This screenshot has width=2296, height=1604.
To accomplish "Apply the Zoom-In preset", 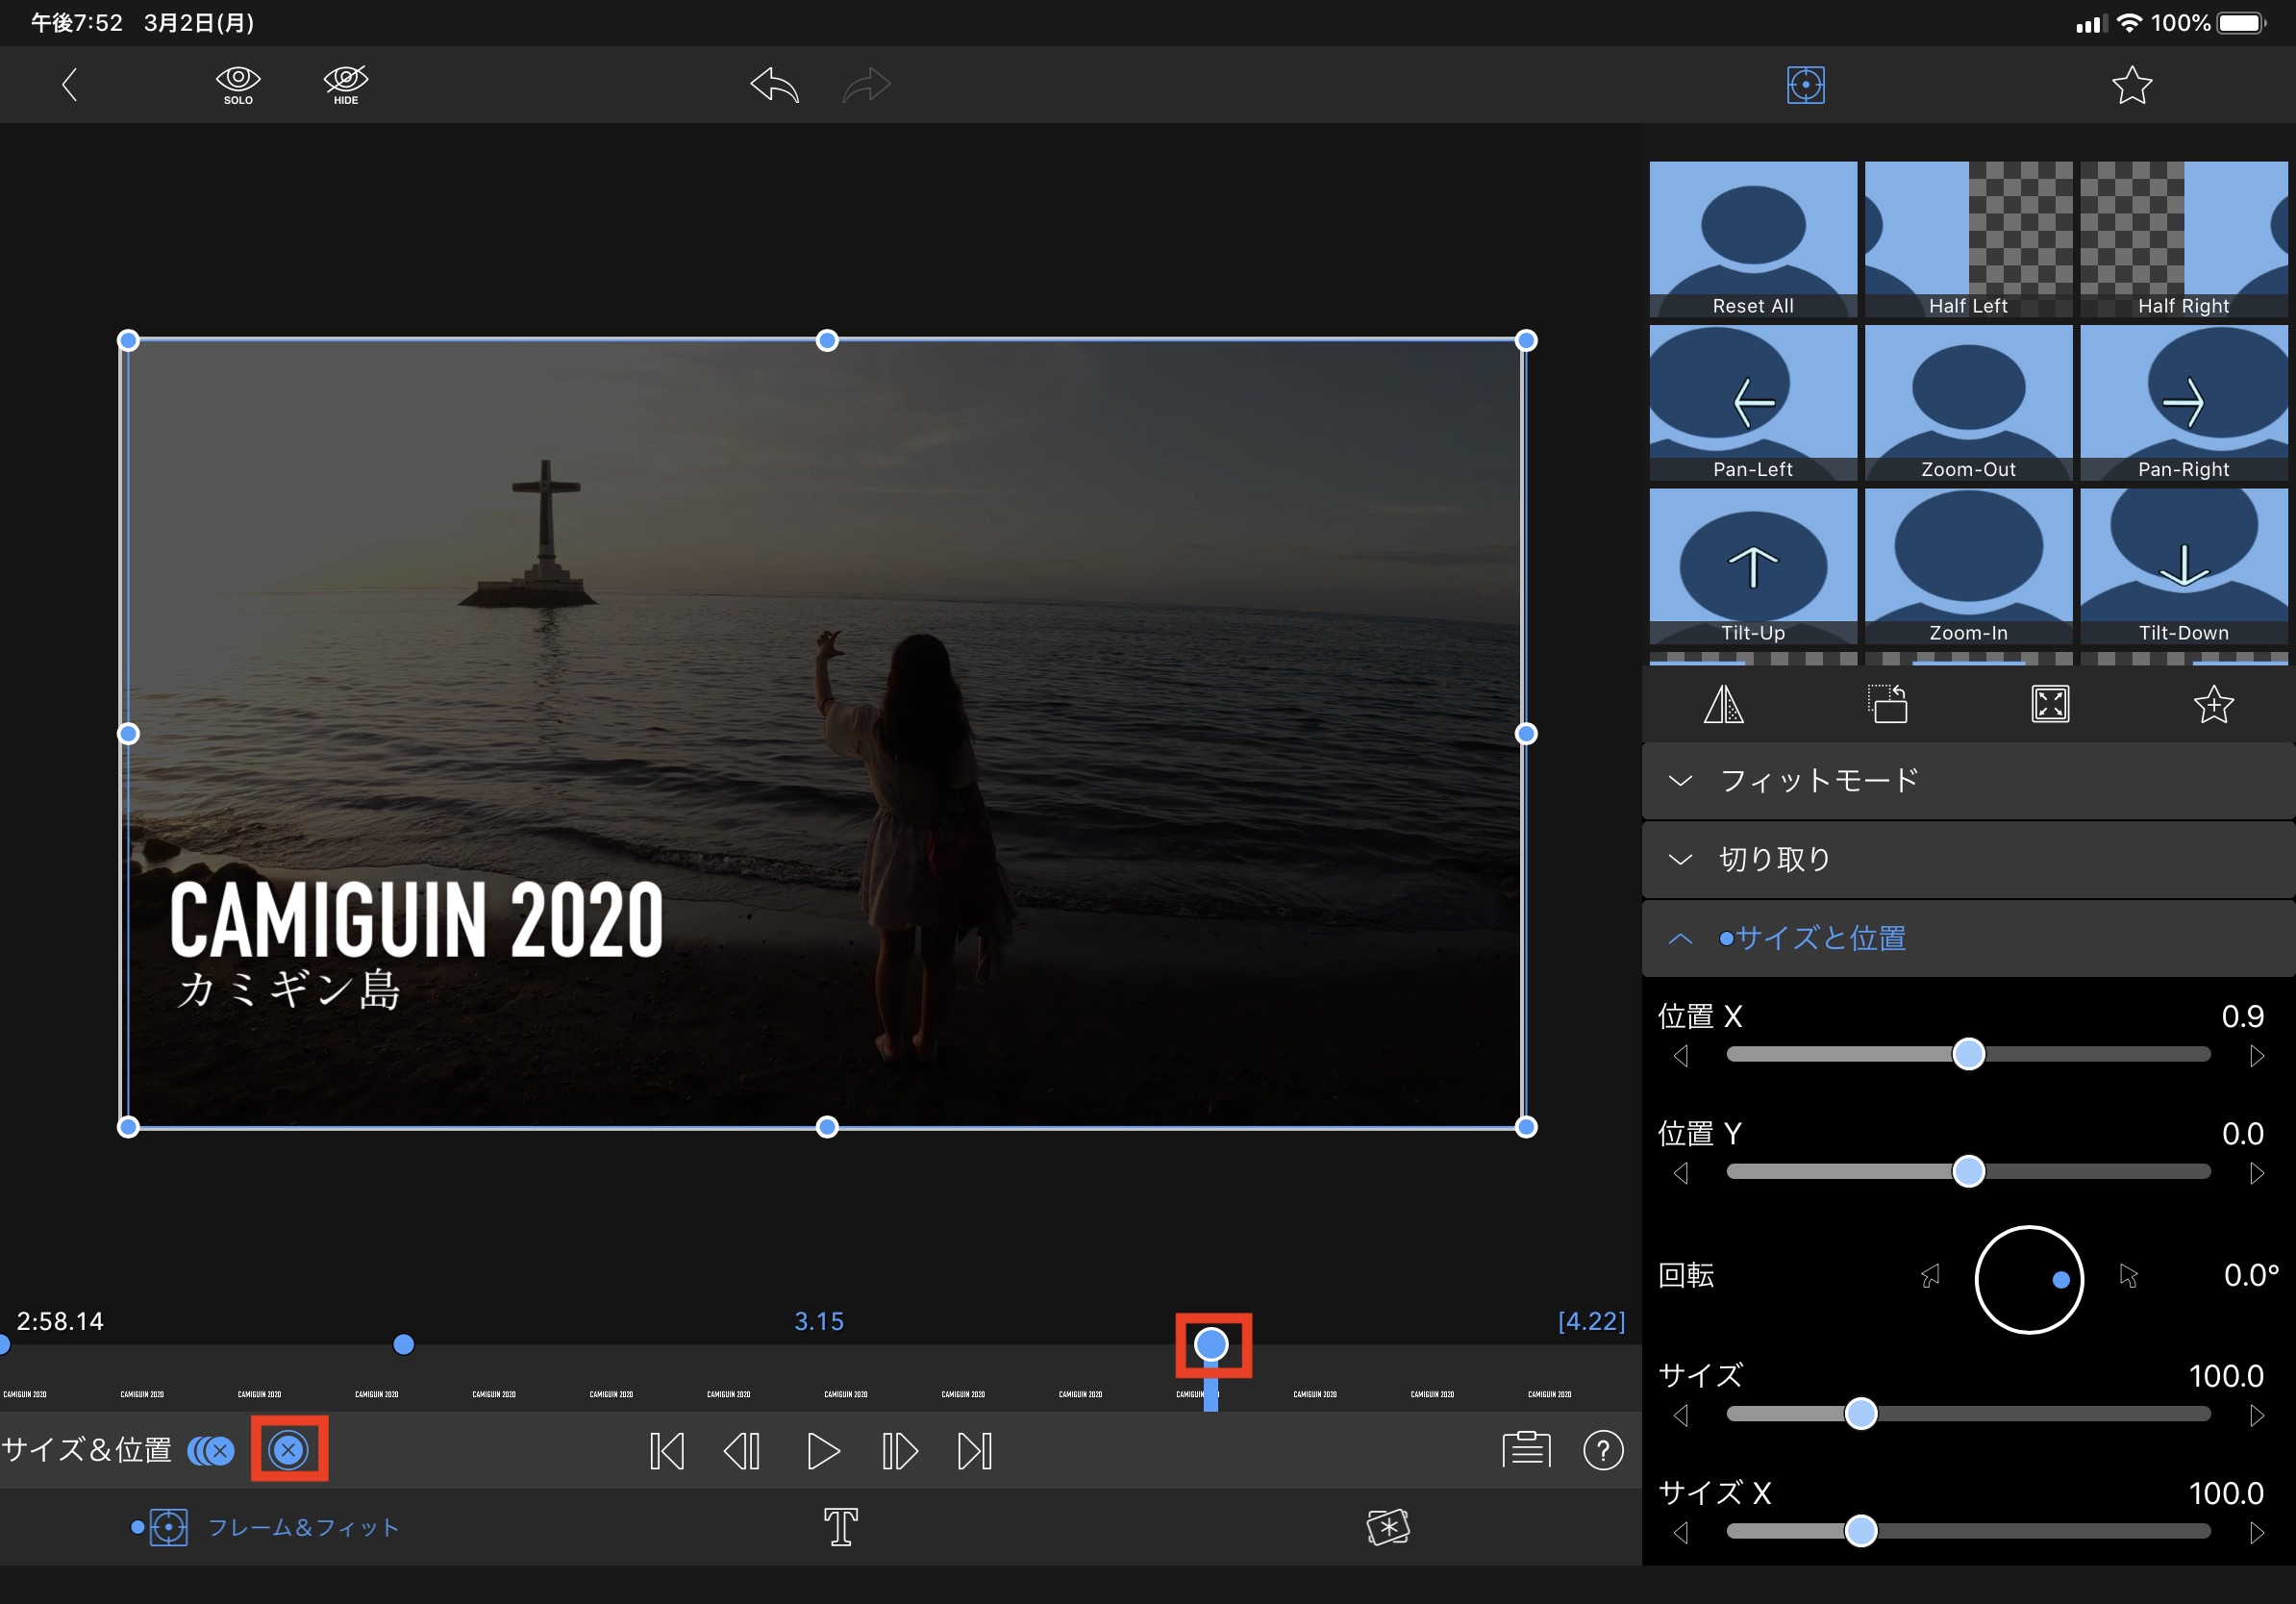I will pyautogui.click(x=1968, y=567).
